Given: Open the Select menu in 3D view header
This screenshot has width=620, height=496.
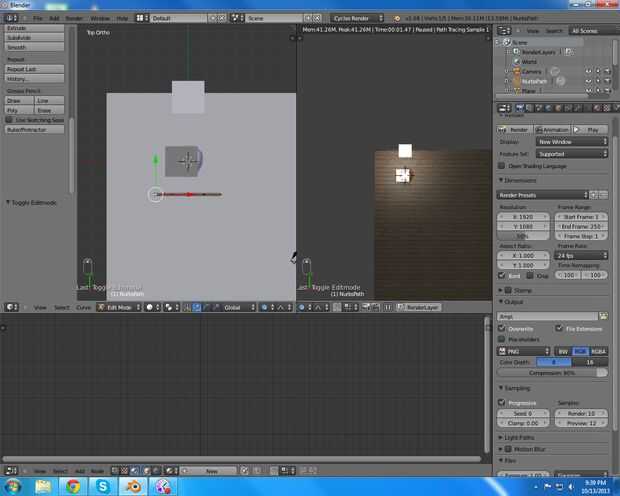Looking at the screenshot, I should tap(62, 307).
